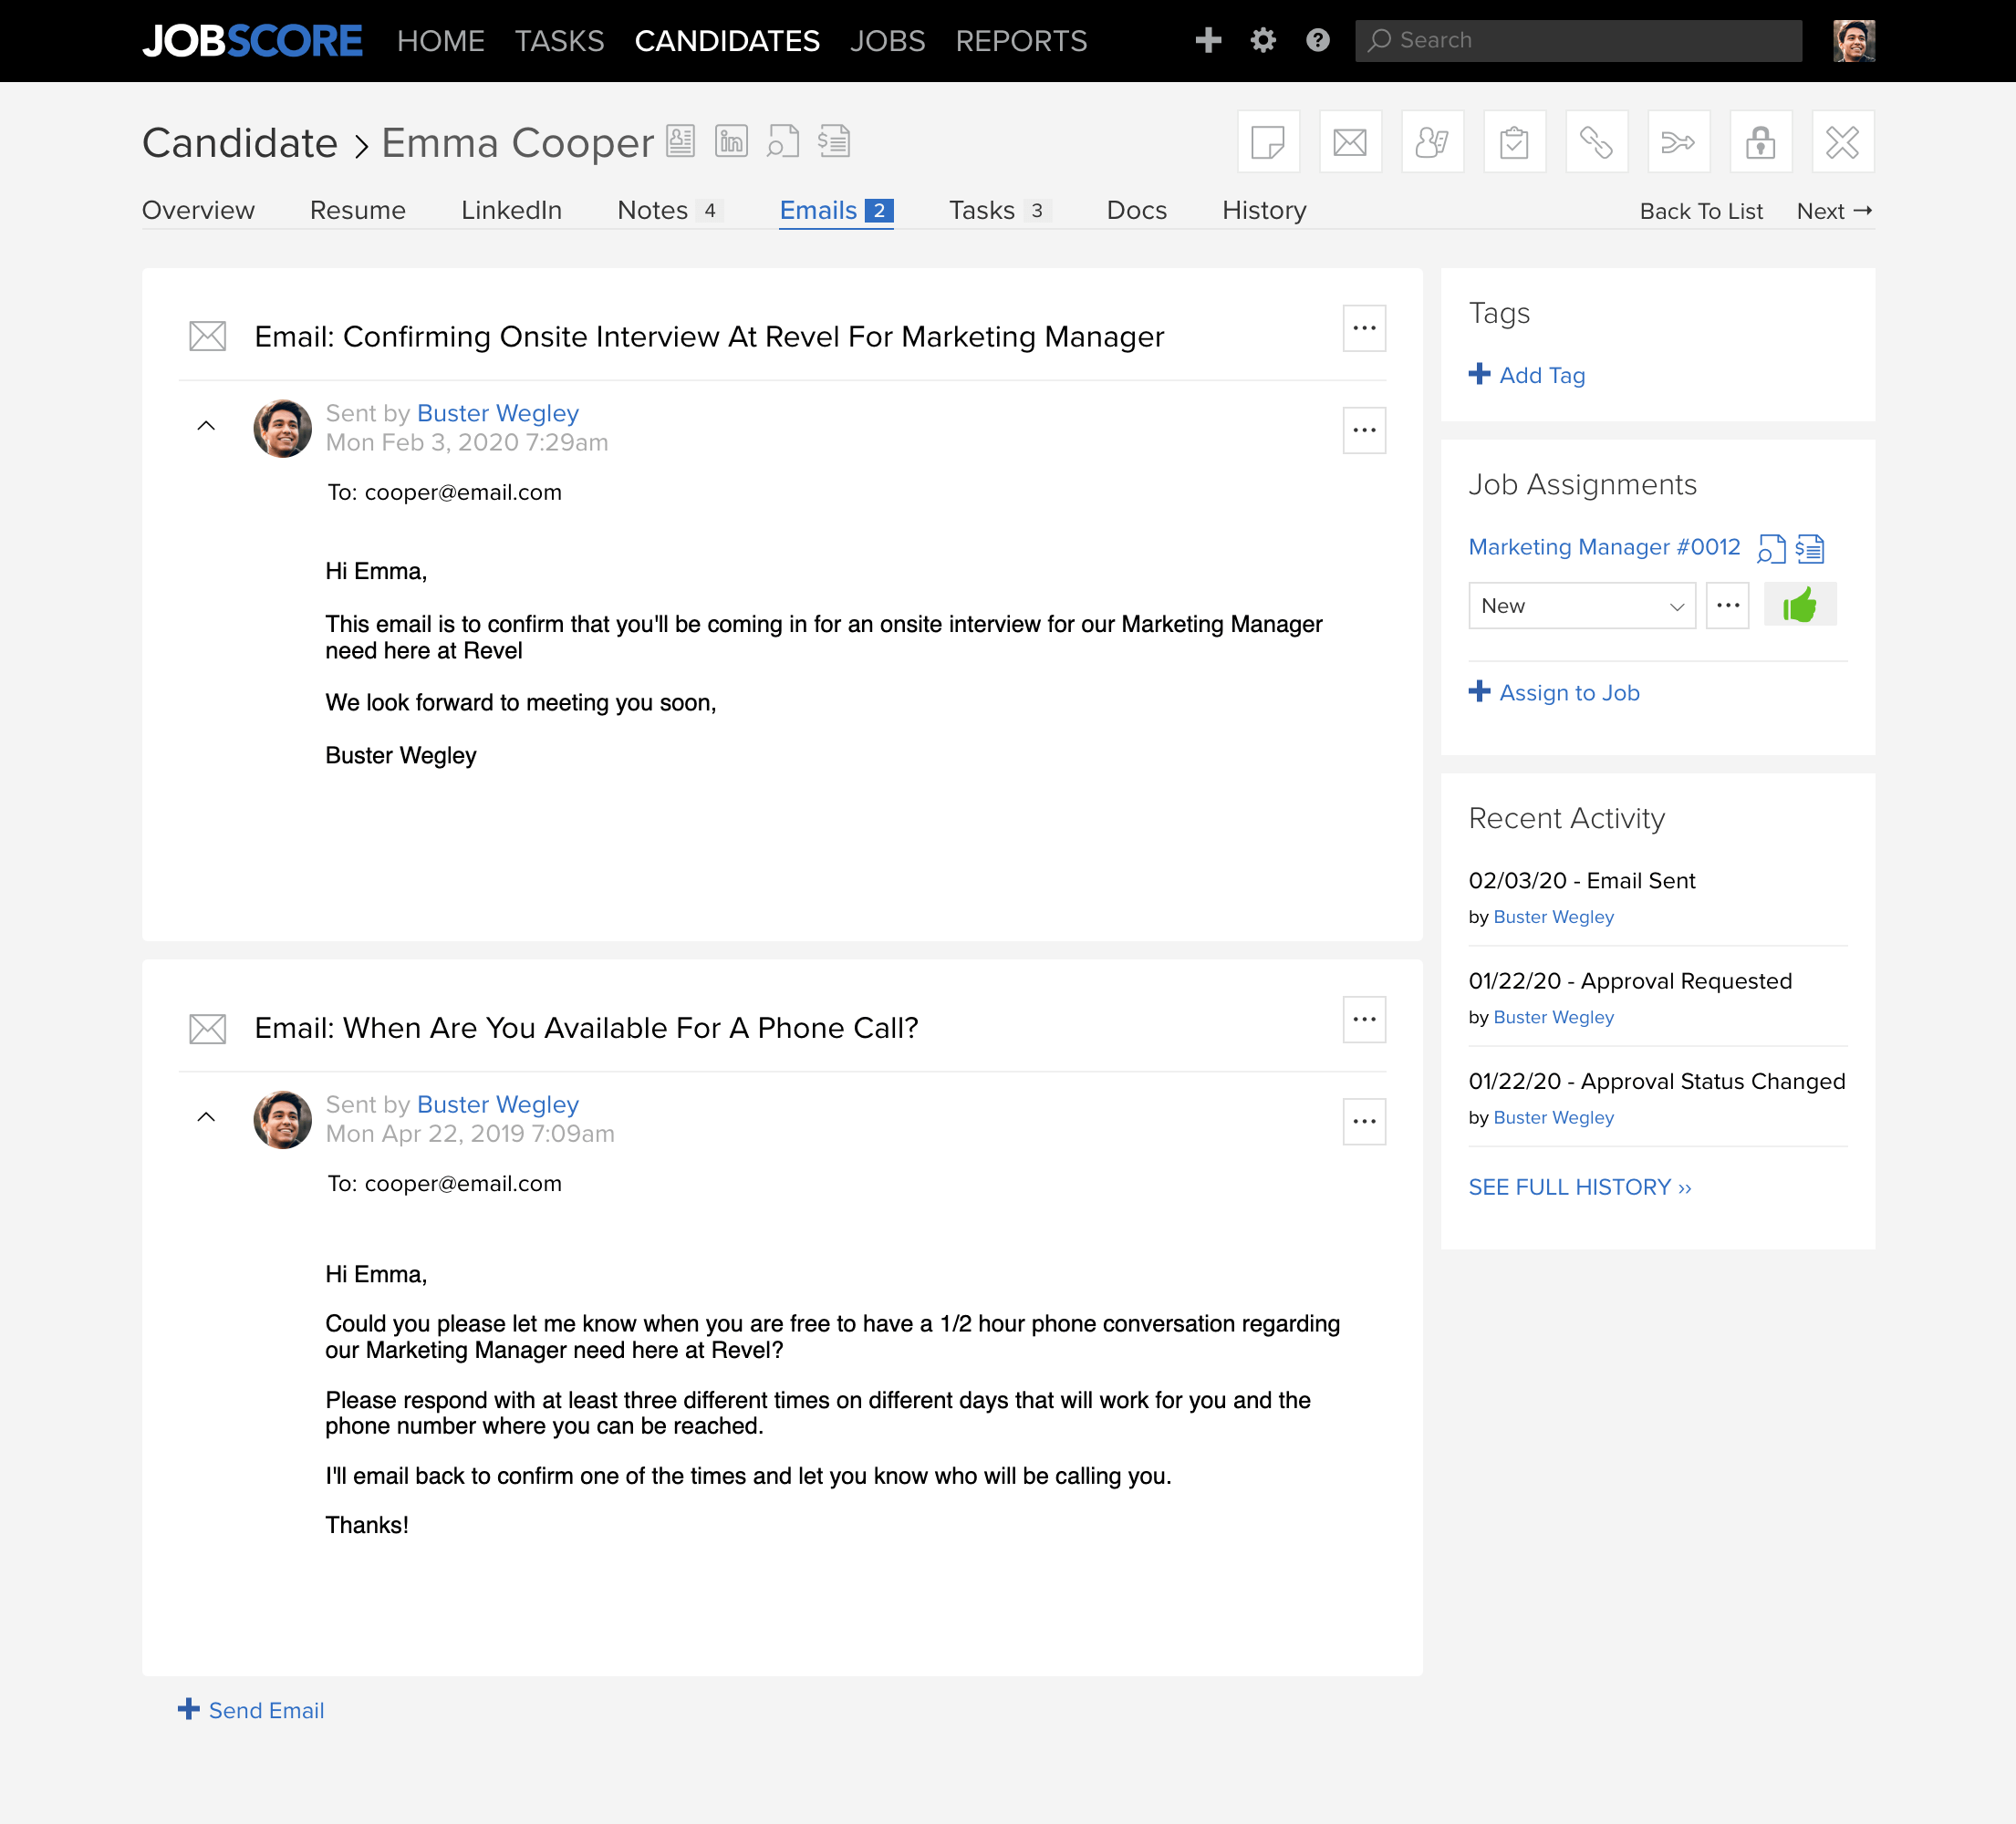Click the Send Email envelope toolbar icon
The width and height of the screenshot is (2016, 1824).
[x=1350, y=142]
